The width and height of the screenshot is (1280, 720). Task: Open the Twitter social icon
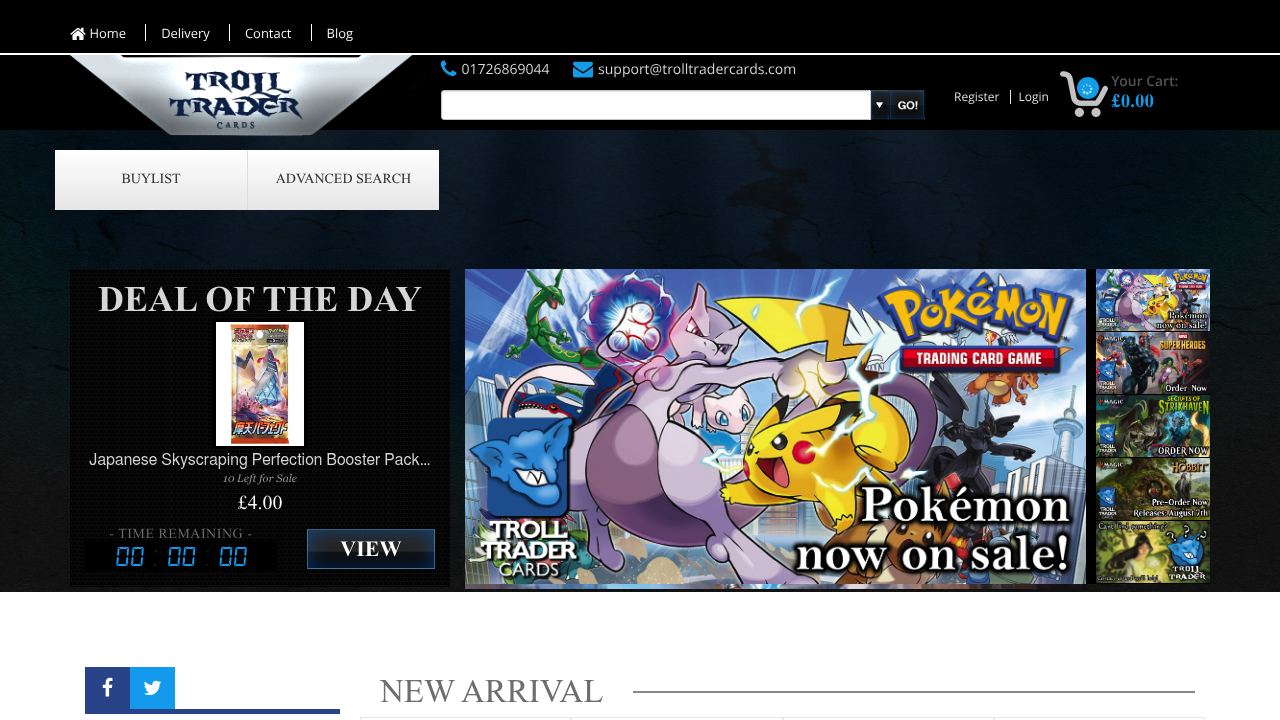click(x=152, y=688)
